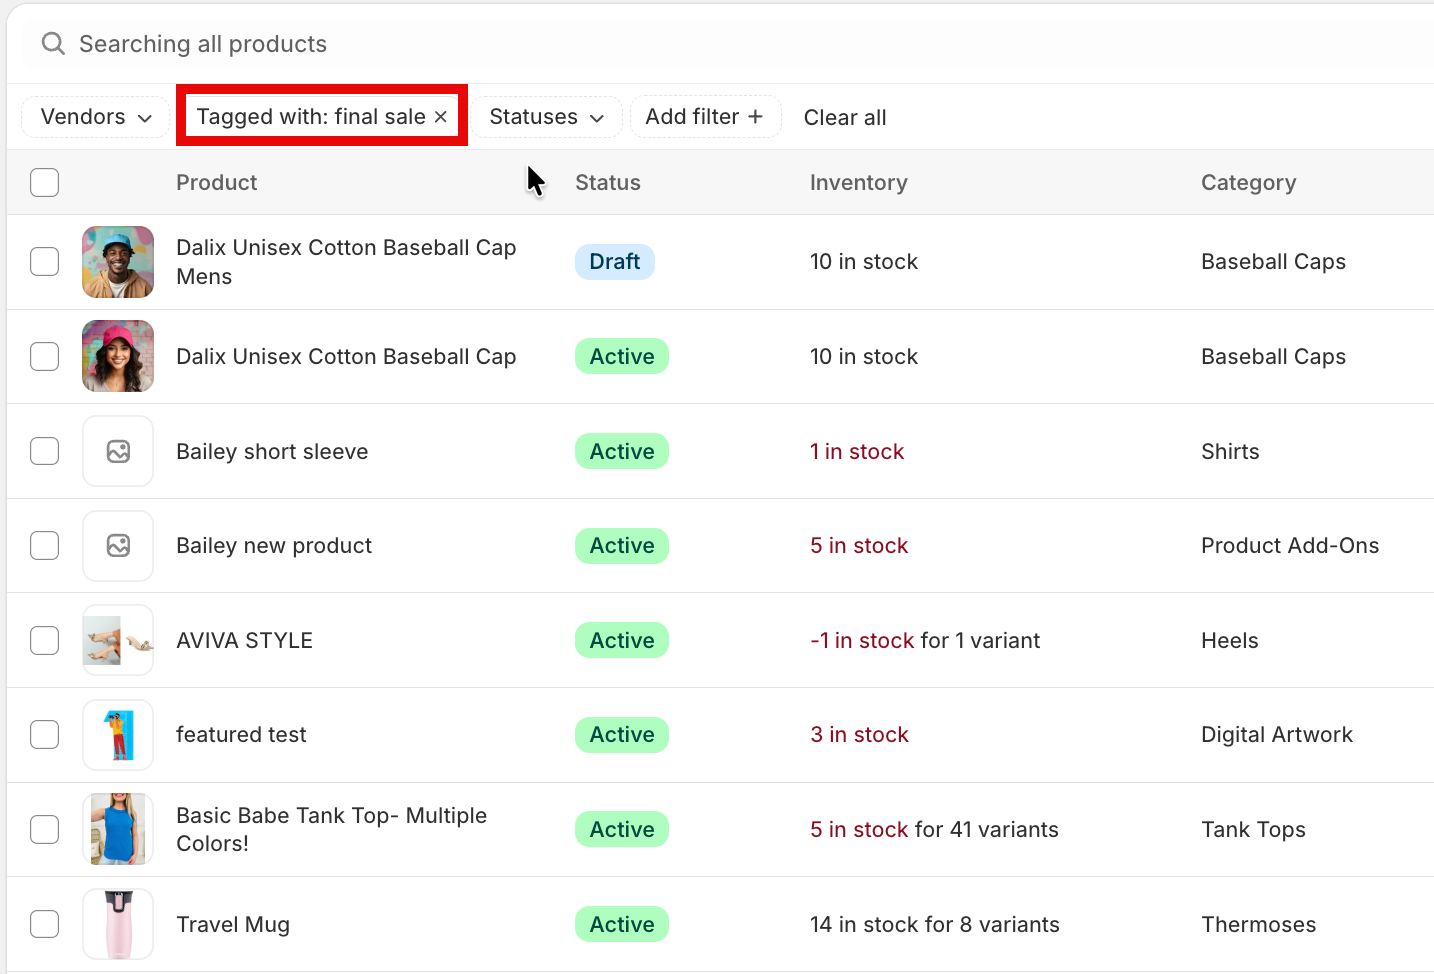Click the Add filter button
The height and width of the screenshot is (974, 1434).
[x=704, y=117]
